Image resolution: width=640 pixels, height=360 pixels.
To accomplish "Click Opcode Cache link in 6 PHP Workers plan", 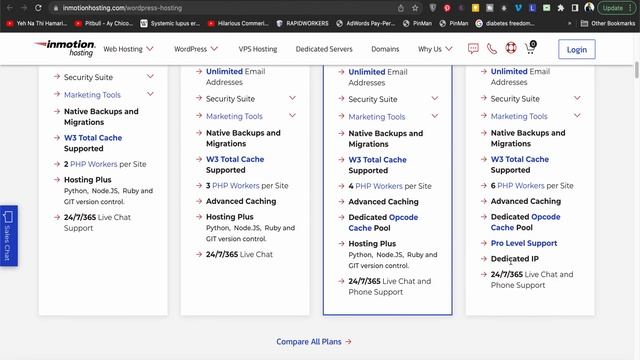I will point(525,222).
